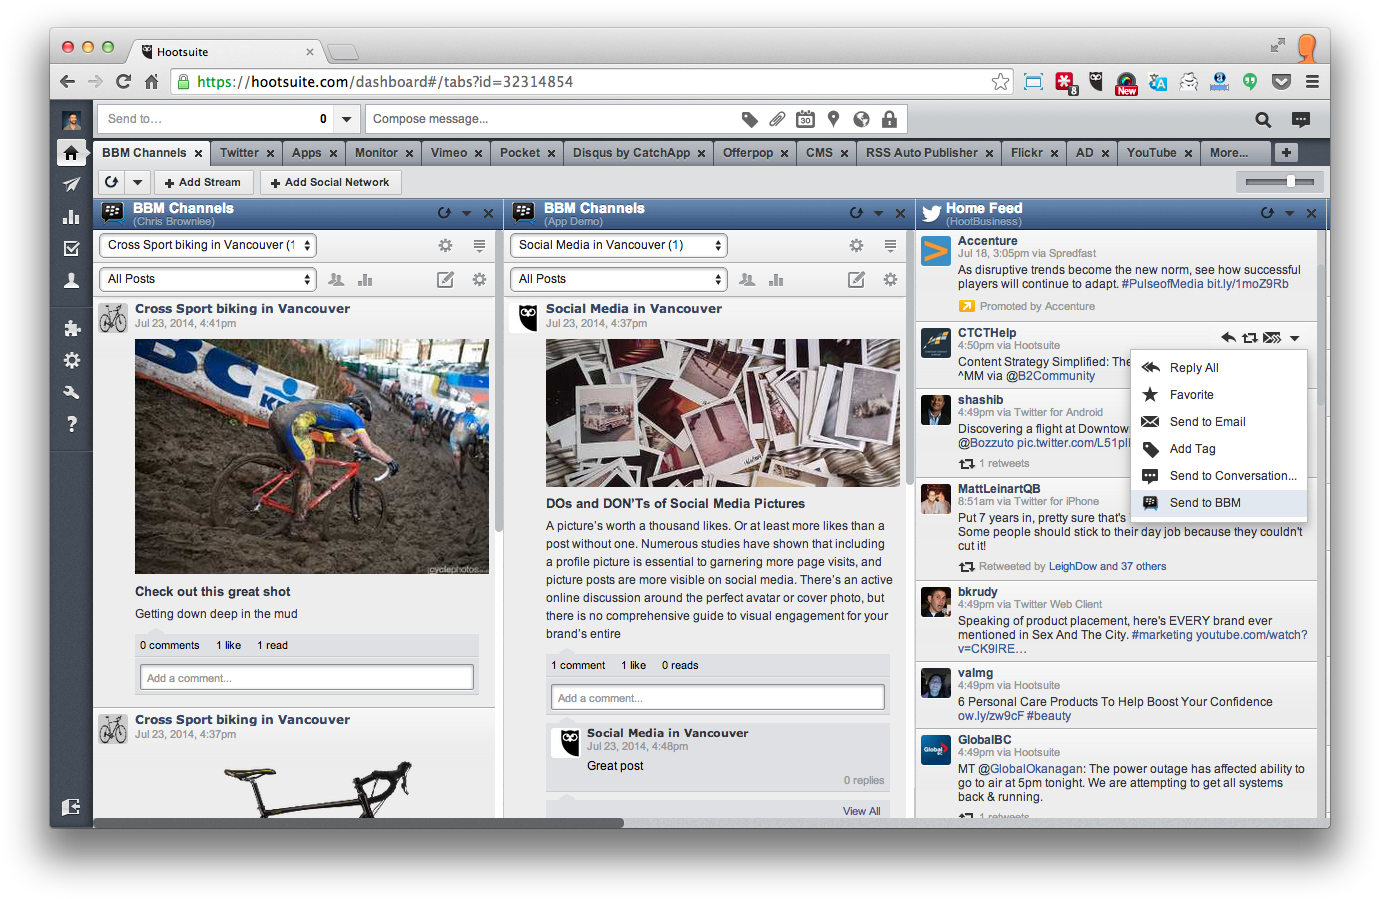Add a location with the map pin icon
This screenshot has width=1379, height=899.
click(x=833, y=119)
